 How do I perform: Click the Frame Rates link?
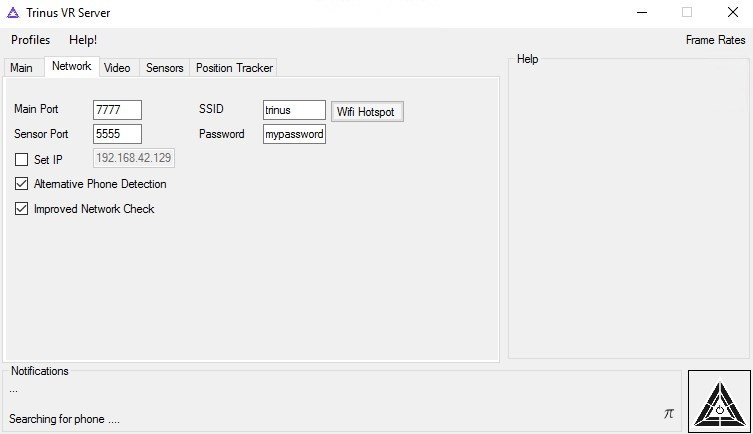pyautogui.click(x=716, y=40)
